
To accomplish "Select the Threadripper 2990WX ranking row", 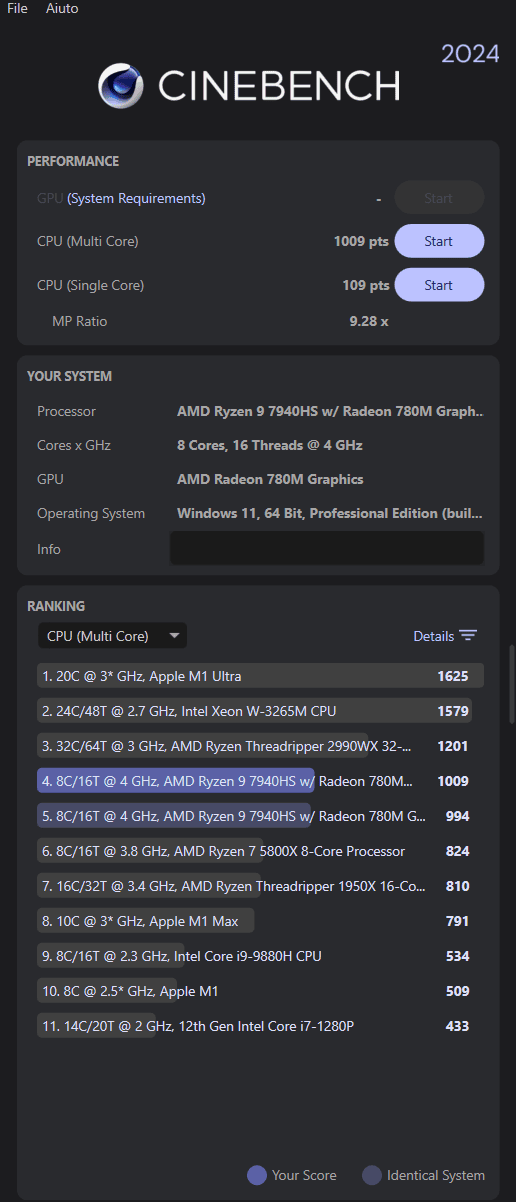I will 260,746.
